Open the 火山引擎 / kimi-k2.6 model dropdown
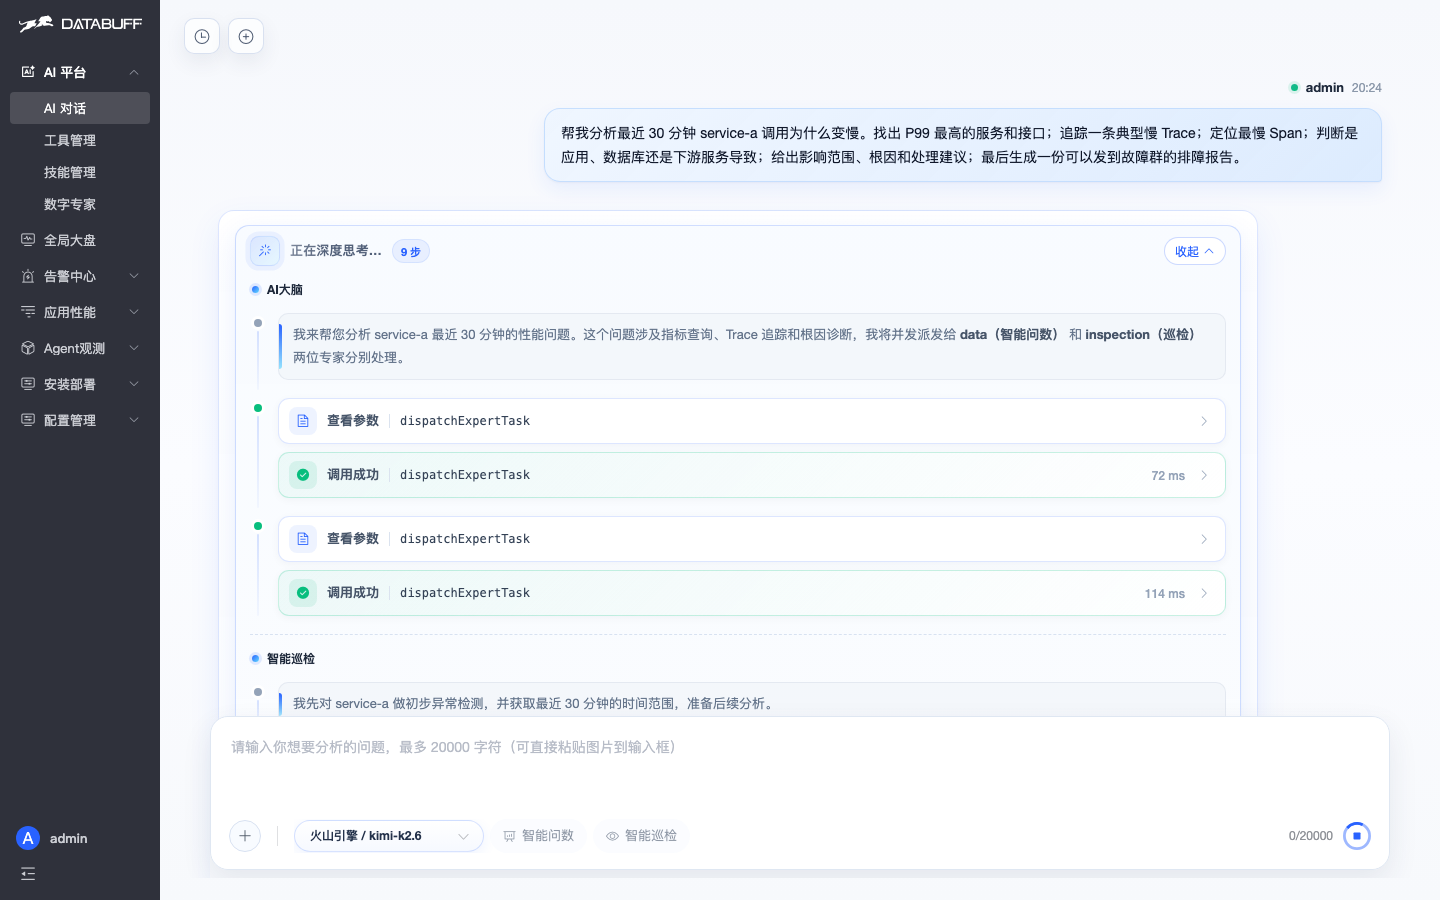Viewport: 1440px width, 900px height. tap(389, 836)
